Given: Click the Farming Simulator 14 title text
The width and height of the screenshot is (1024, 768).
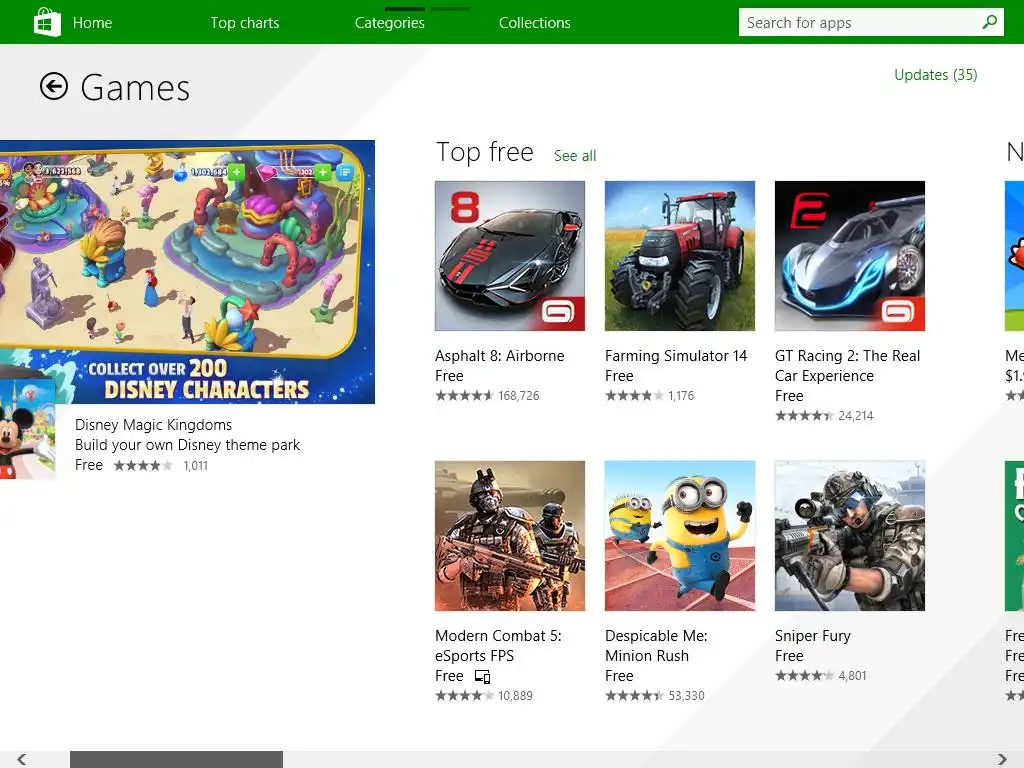Looking at the screenshot, I should [x=676, y=356].
